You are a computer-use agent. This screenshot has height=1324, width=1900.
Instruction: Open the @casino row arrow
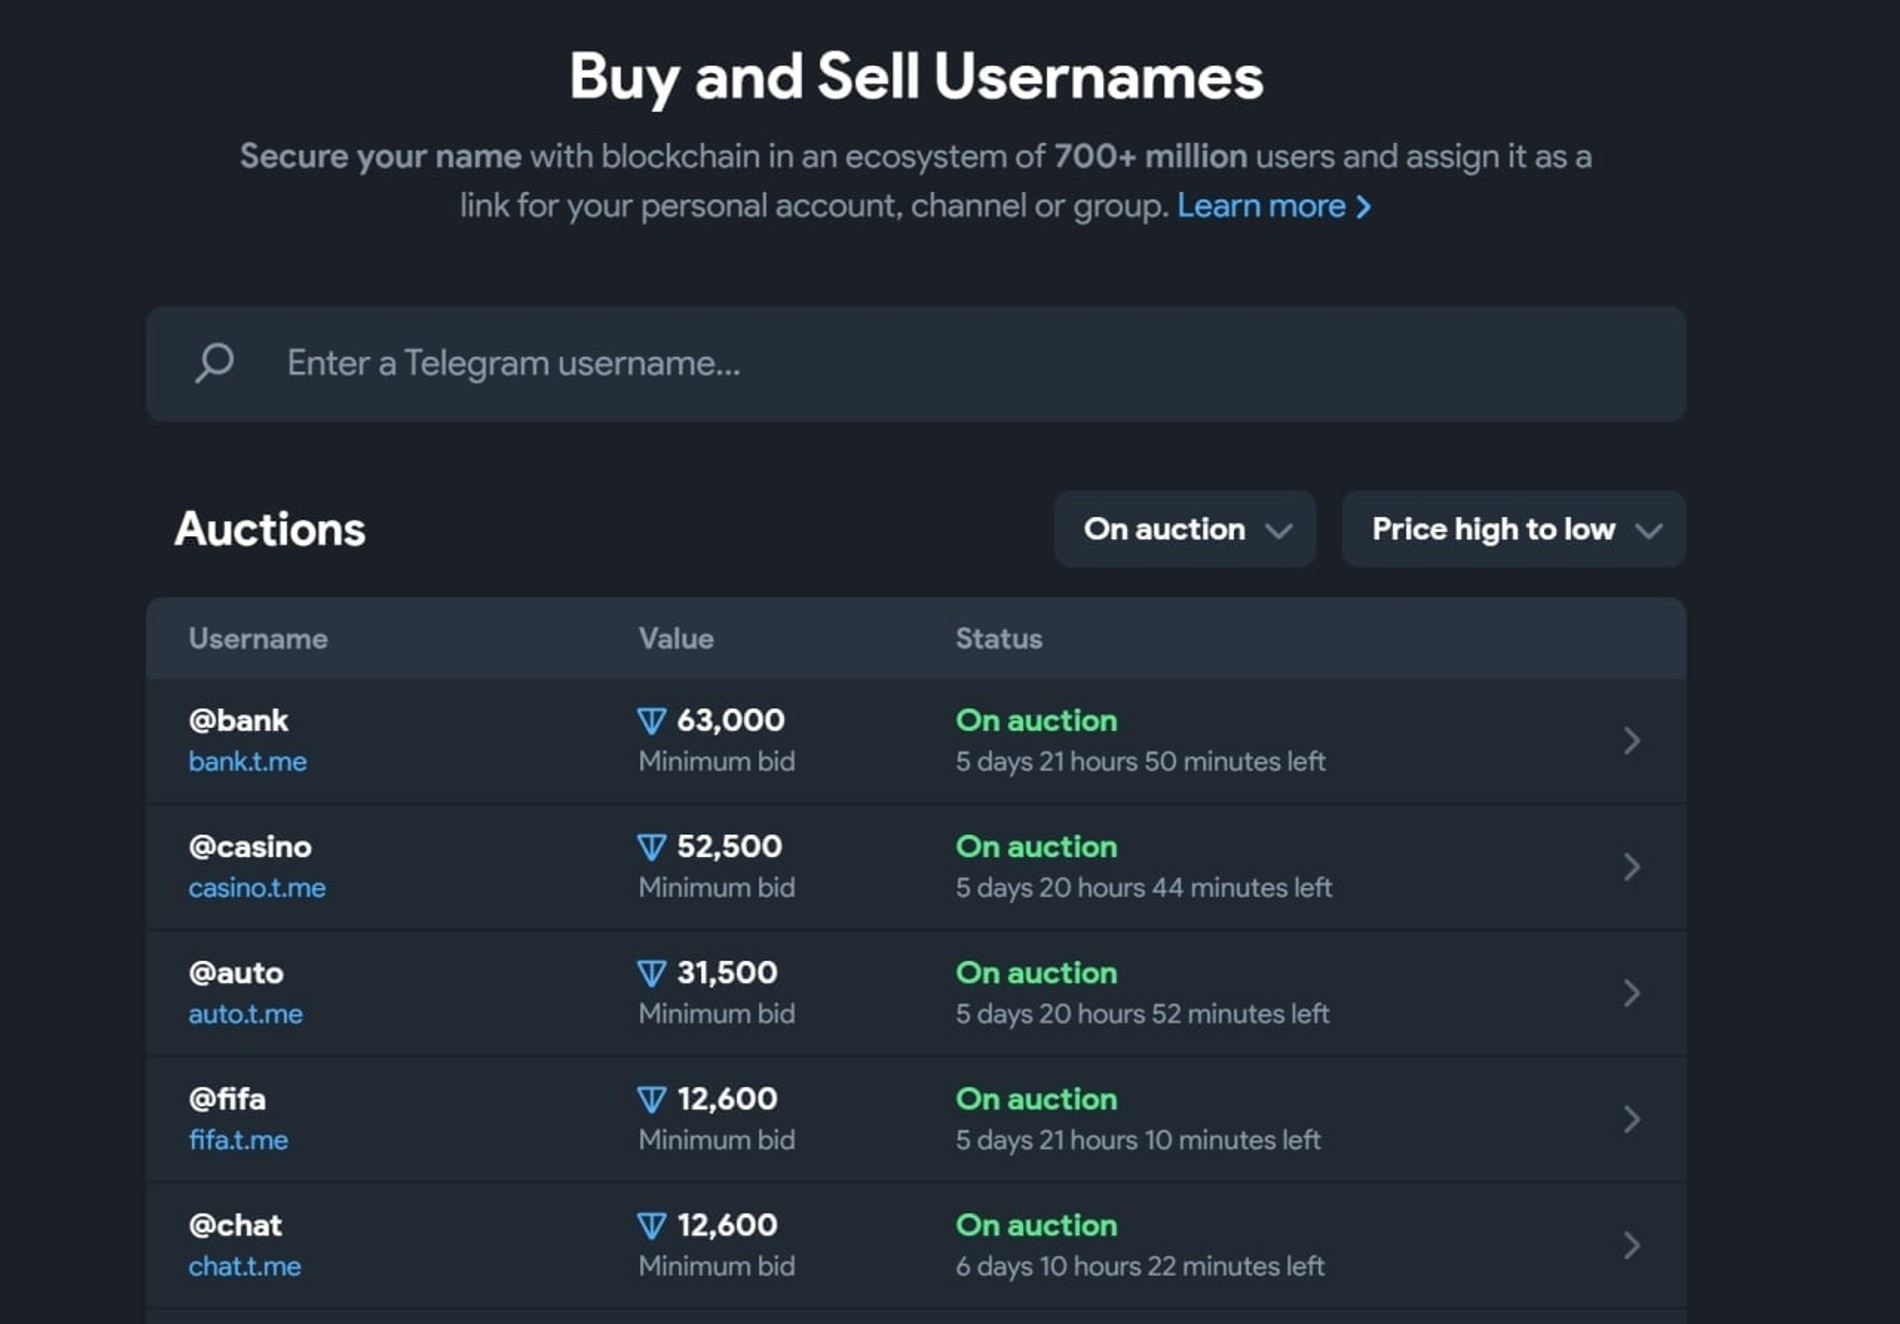[x=1631, y=867]
